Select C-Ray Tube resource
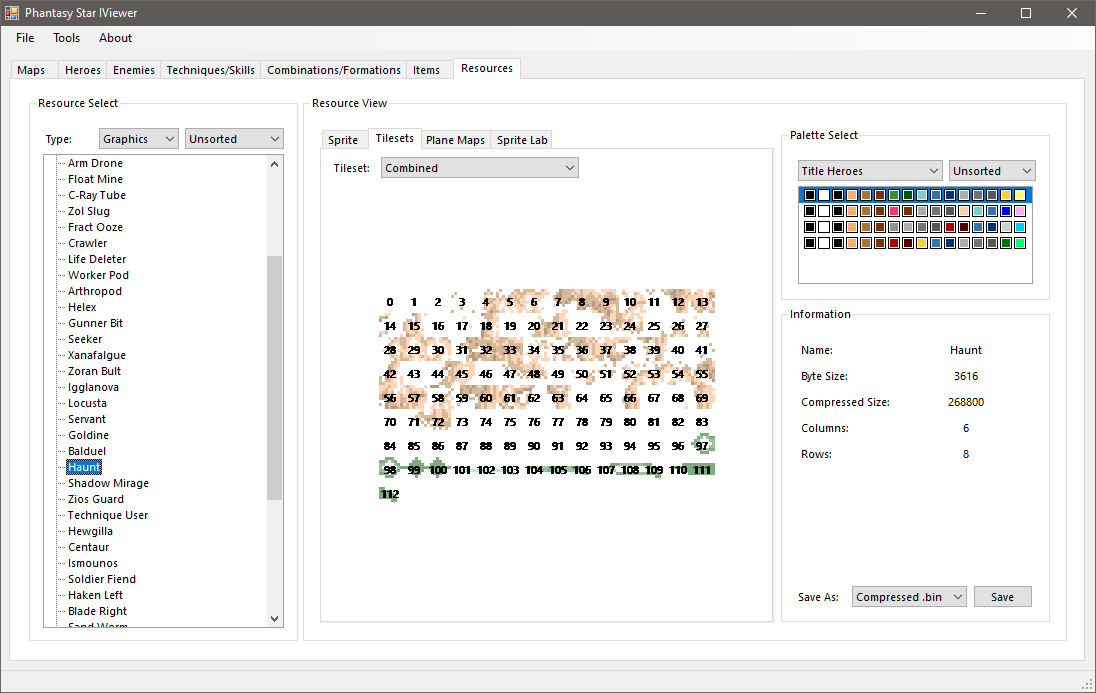The image size is (1096, 693). 96,195
